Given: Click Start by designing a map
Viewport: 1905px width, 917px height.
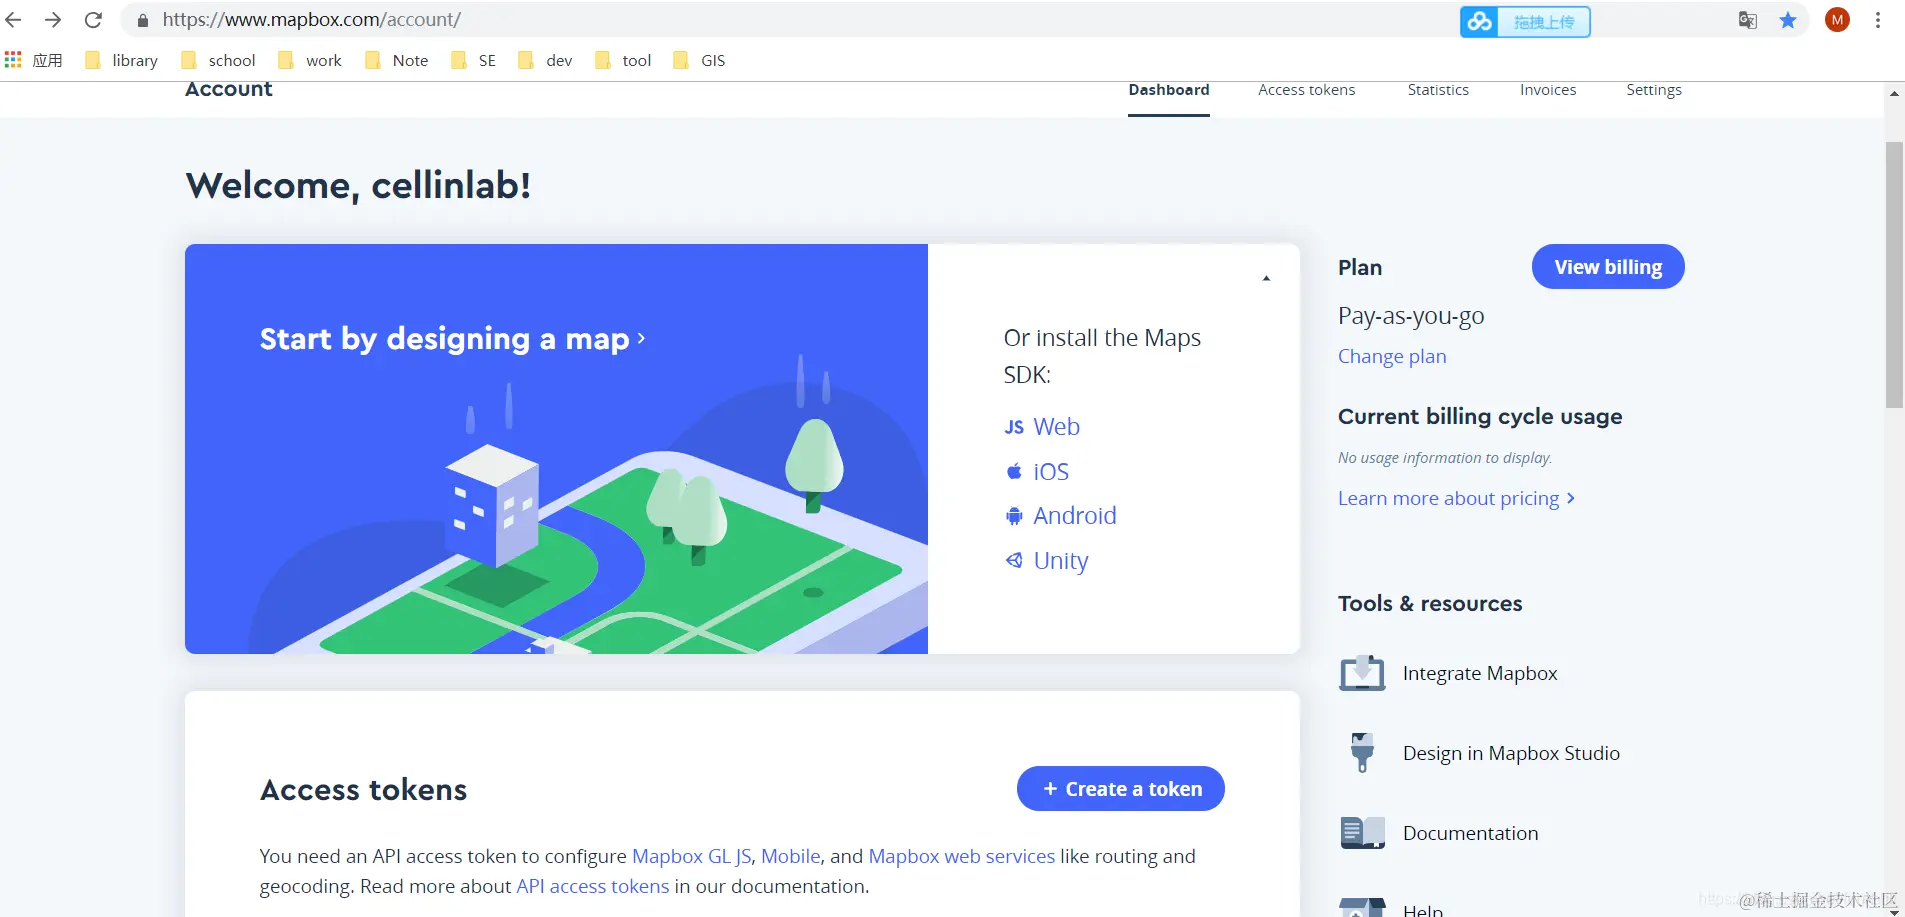Looking at the screenshot, I should pyautogui.click(x=452, y=339).
